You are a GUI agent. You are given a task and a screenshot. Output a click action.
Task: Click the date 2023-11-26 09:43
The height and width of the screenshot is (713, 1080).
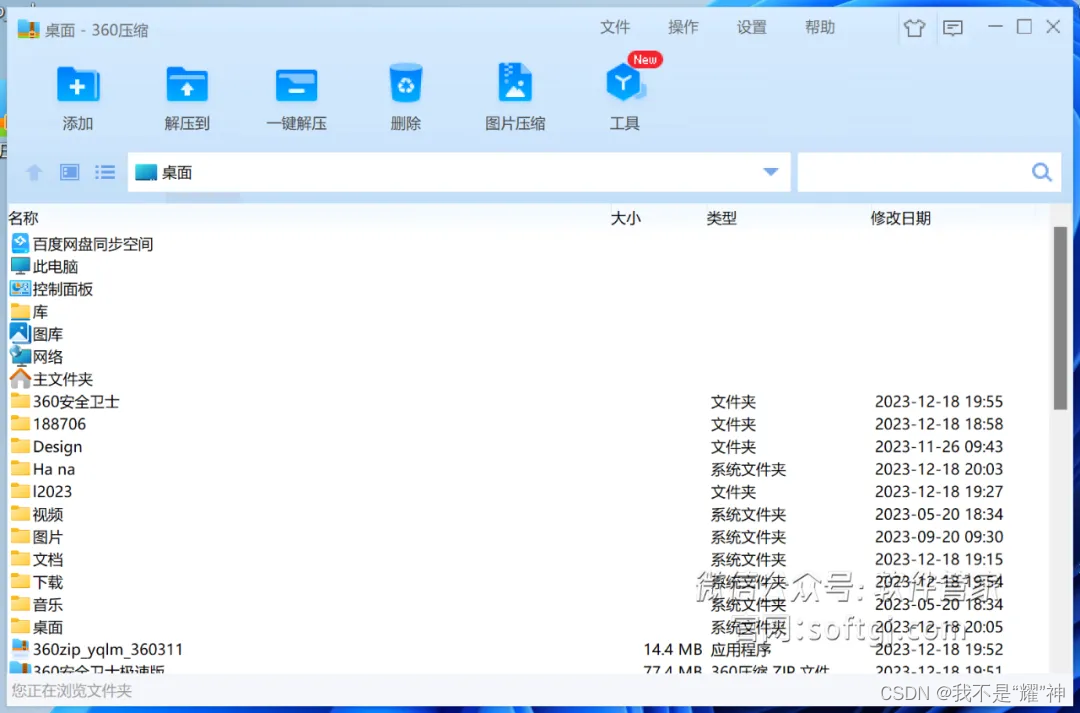click(939, 446)
